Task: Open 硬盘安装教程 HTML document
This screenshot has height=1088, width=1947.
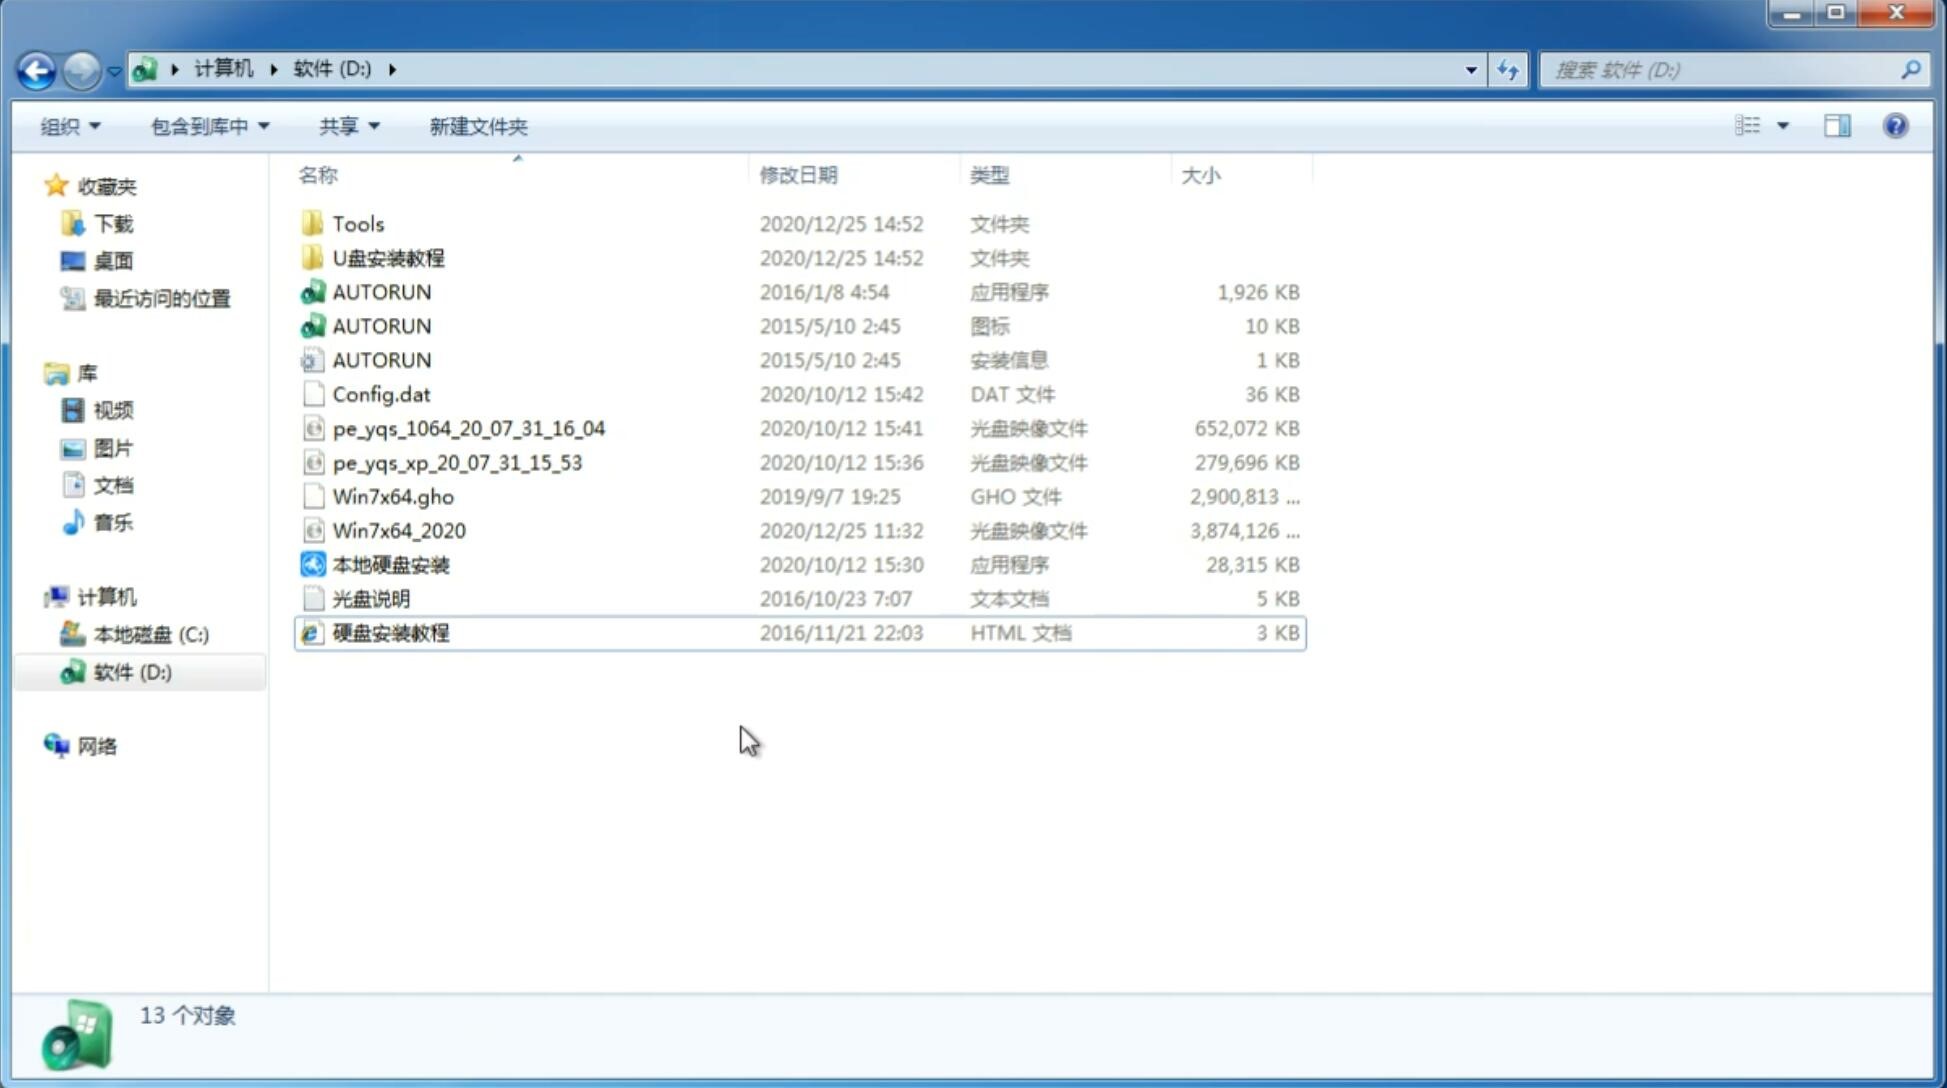Action: (389, 632)
